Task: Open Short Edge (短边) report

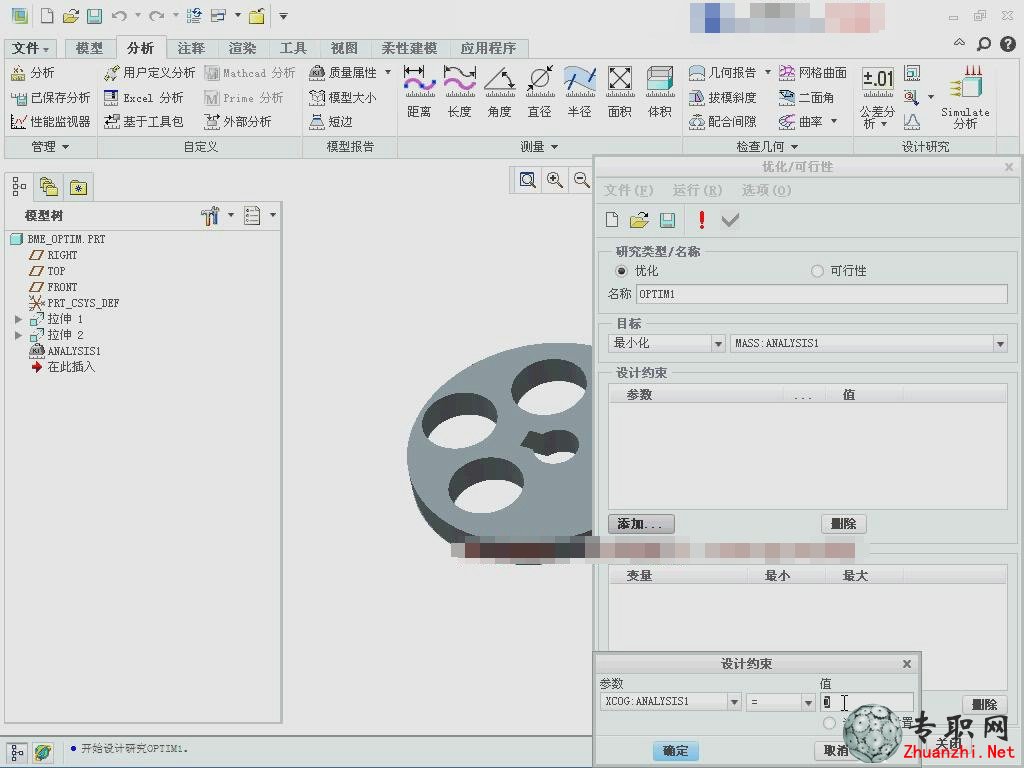Action: tap(331, 121)
